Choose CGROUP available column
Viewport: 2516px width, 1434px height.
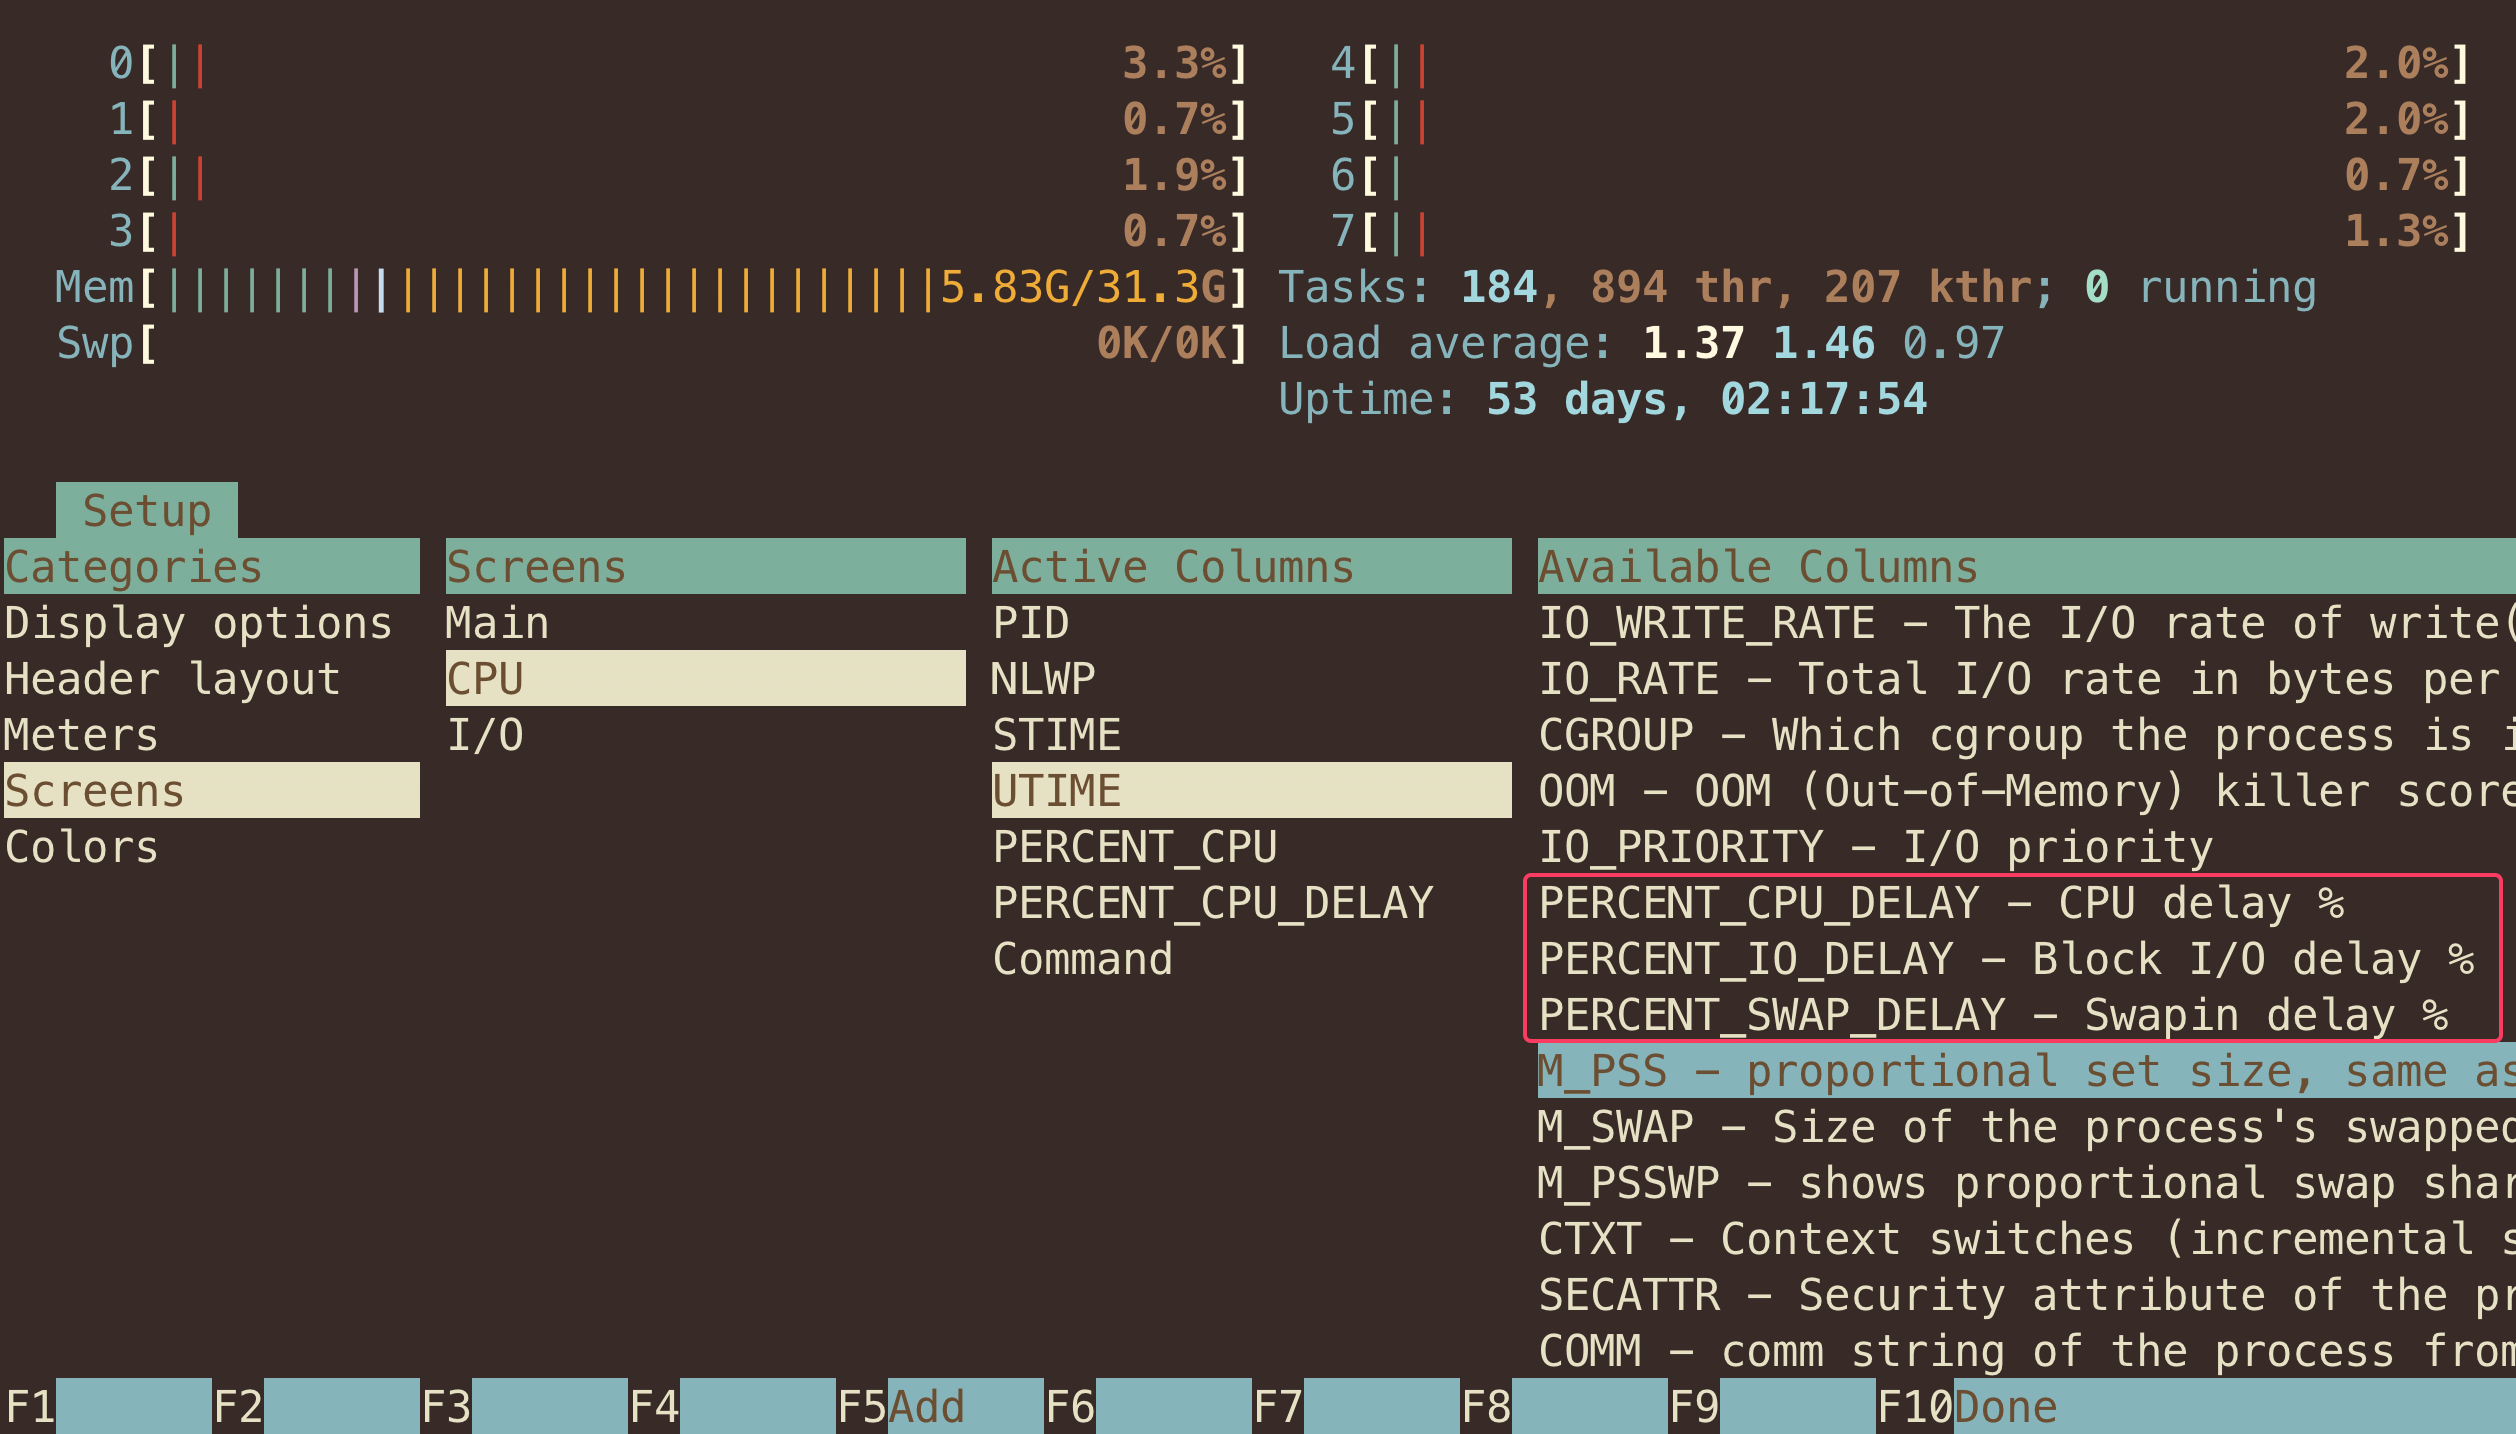pos(2026,735)
